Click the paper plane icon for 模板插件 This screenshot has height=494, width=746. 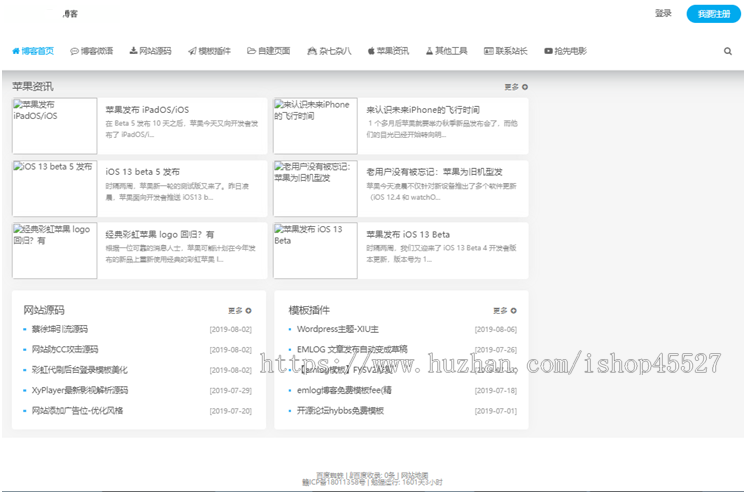192,51
